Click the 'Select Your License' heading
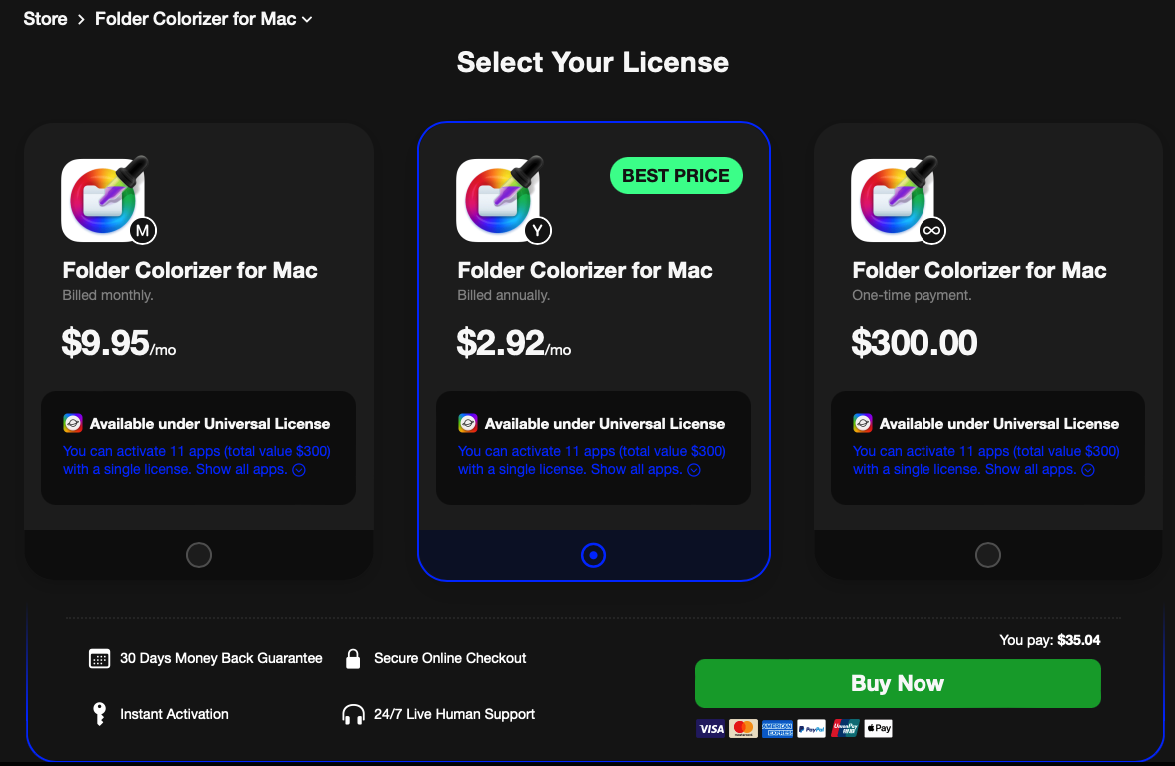The width and height of the screenshot is (1175, 766). [x=593, y=62]
